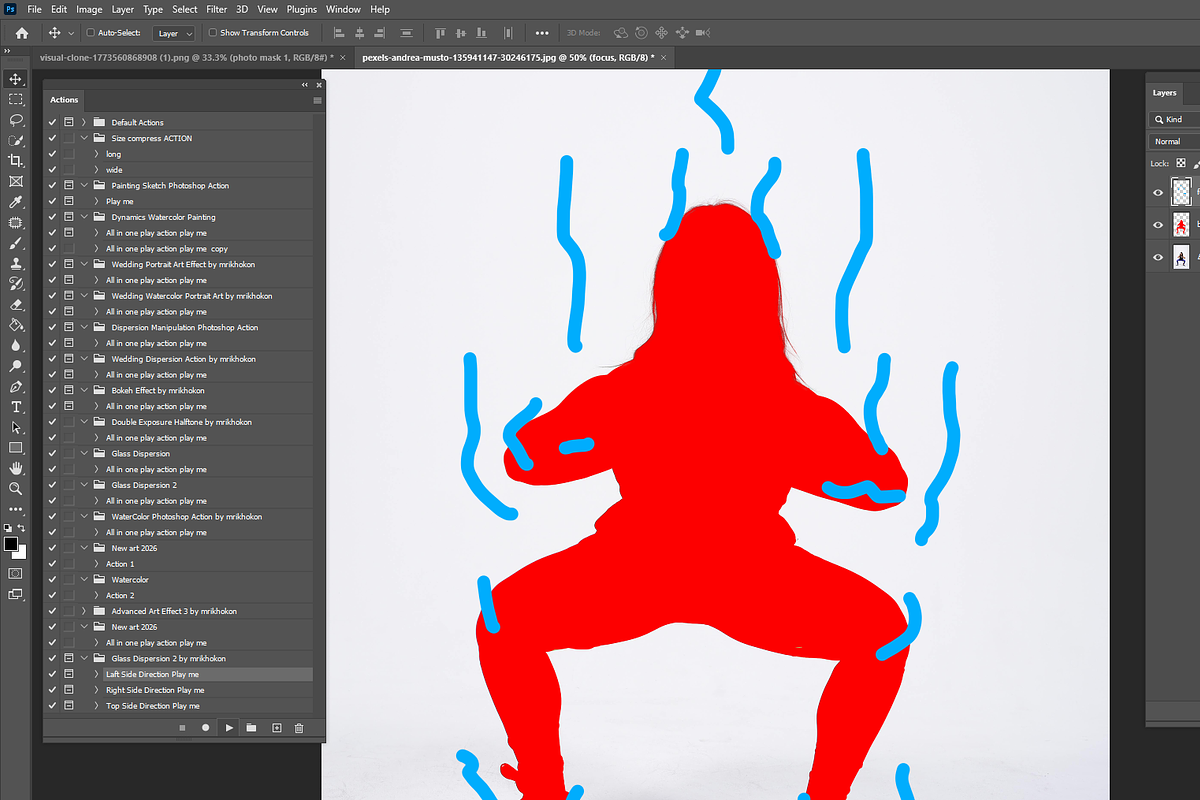Viewport: 1200px width, 800px height.
Task: Select the Quick Selection tool
Action: click(15, 140)
